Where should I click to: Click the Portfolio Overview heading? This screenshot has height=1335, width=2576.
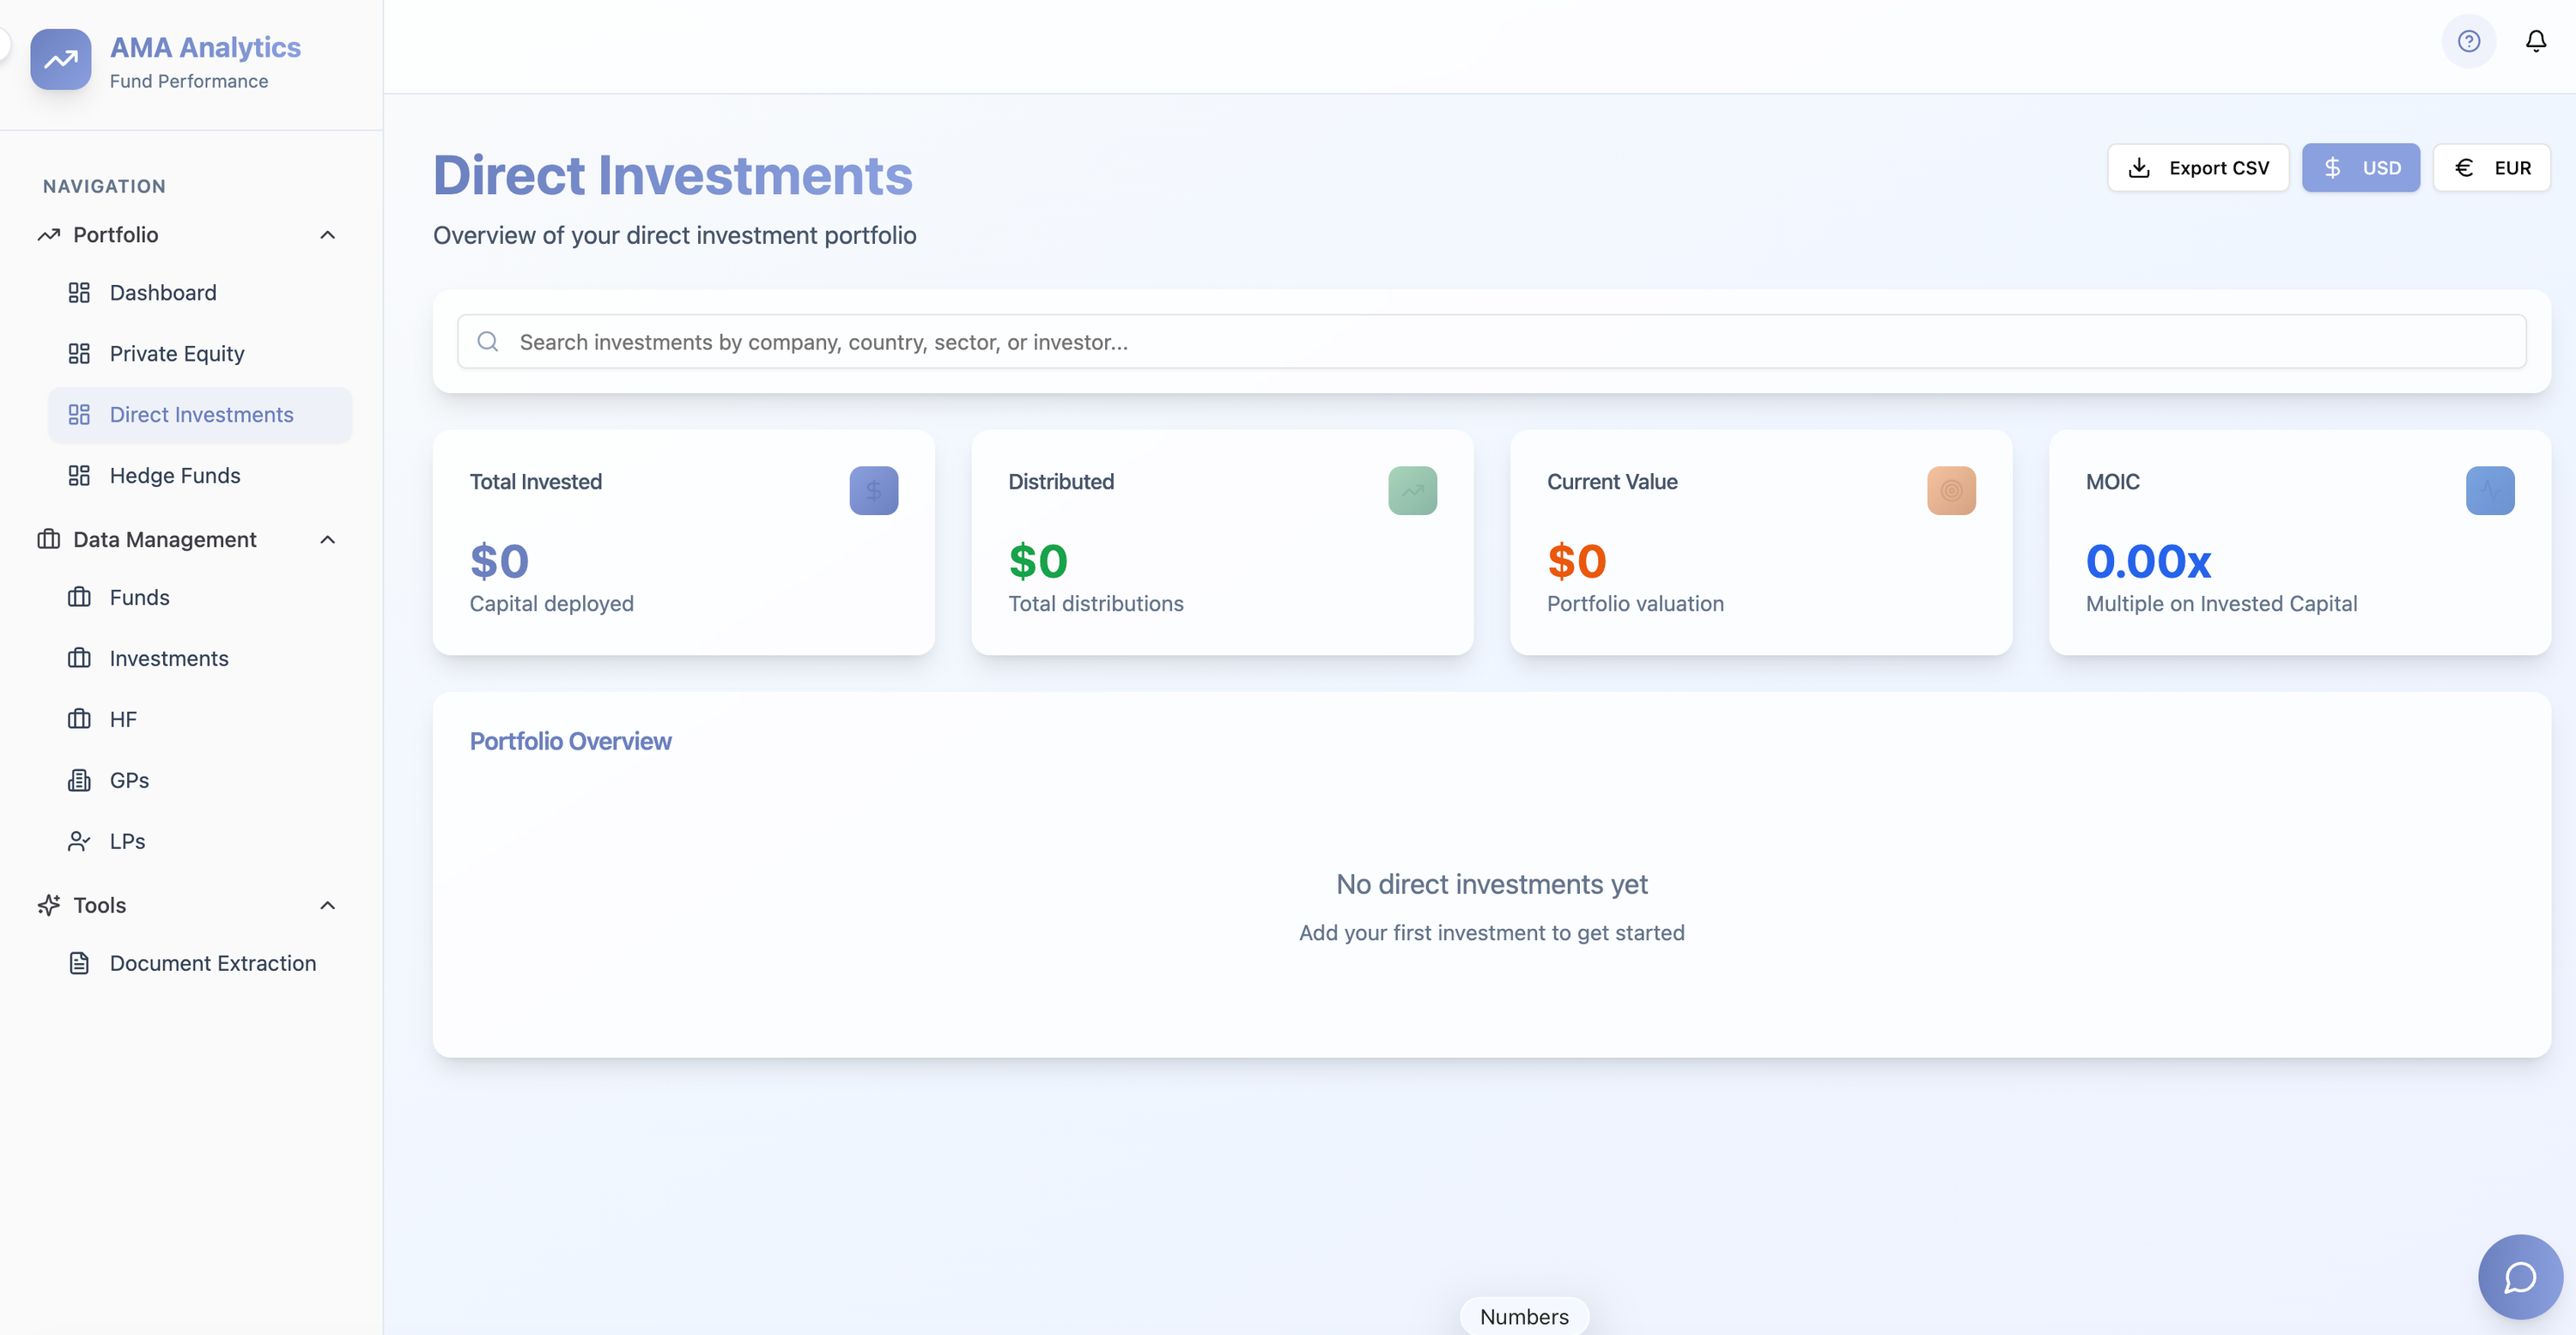click(x=570, y=741)
